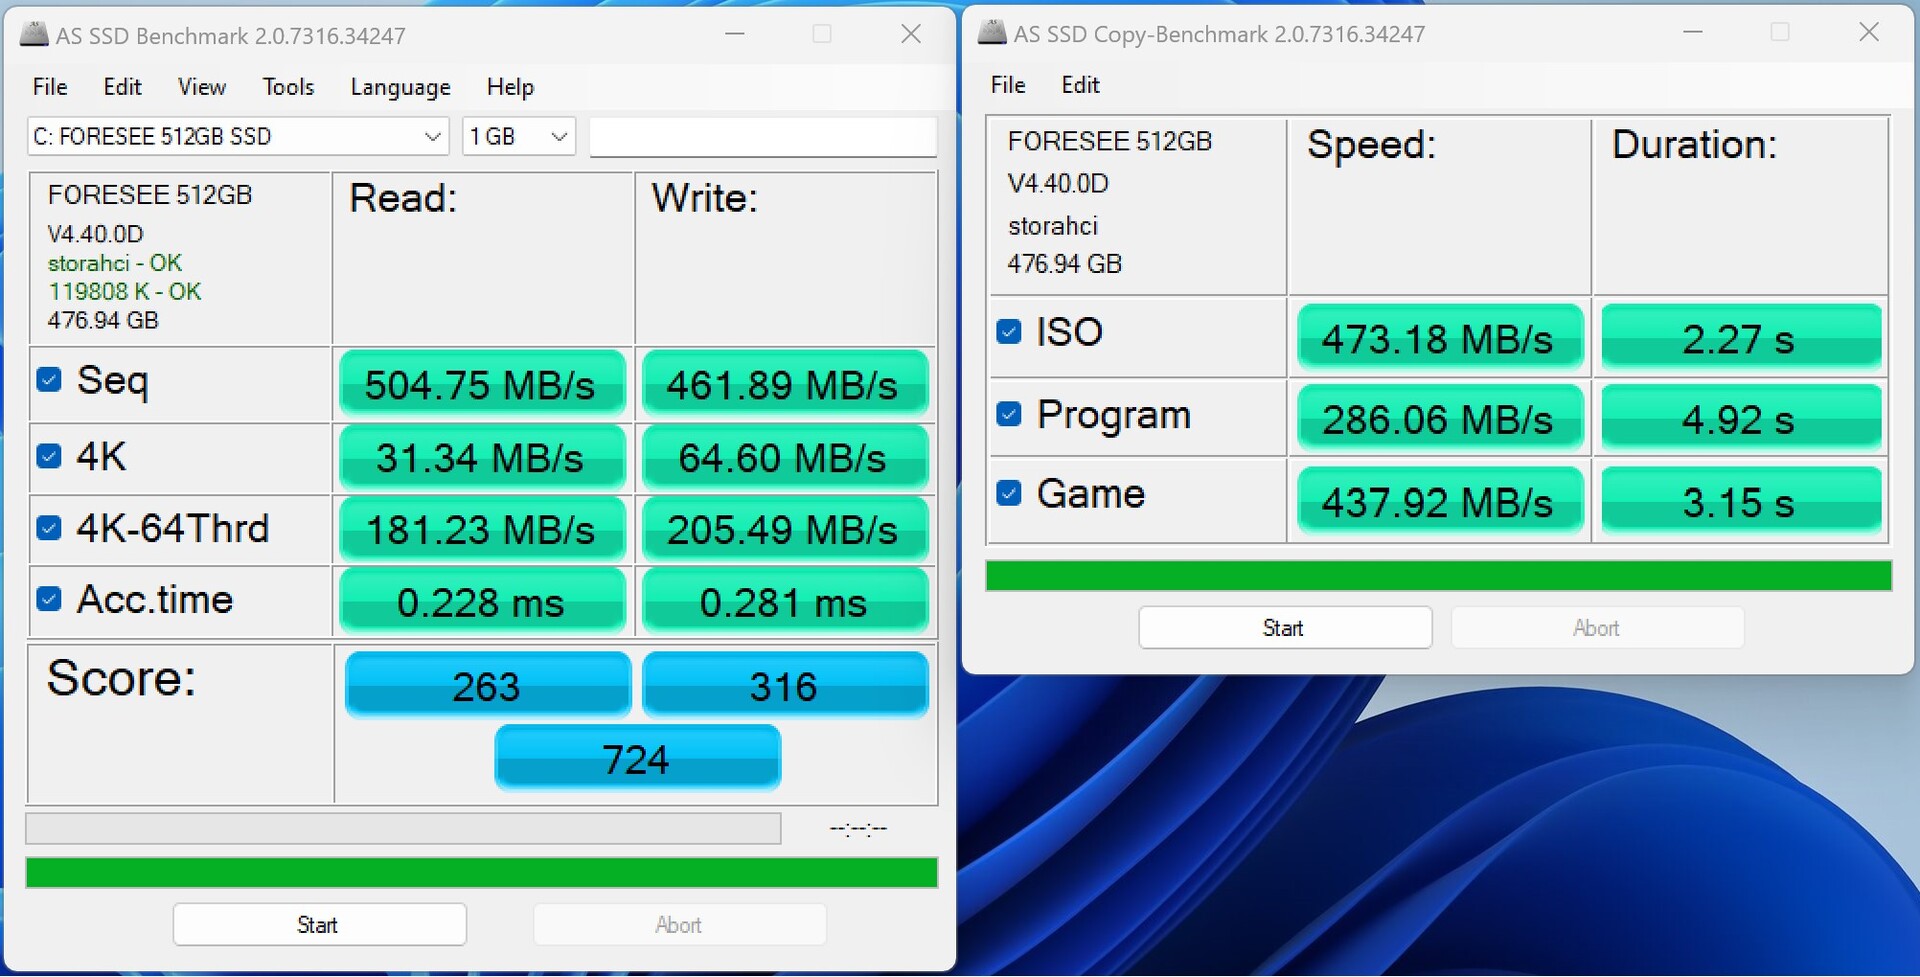Click the Program speed 286.06 MB/s
Screen dimensions: 1920x977
[x=1439, y=418]
